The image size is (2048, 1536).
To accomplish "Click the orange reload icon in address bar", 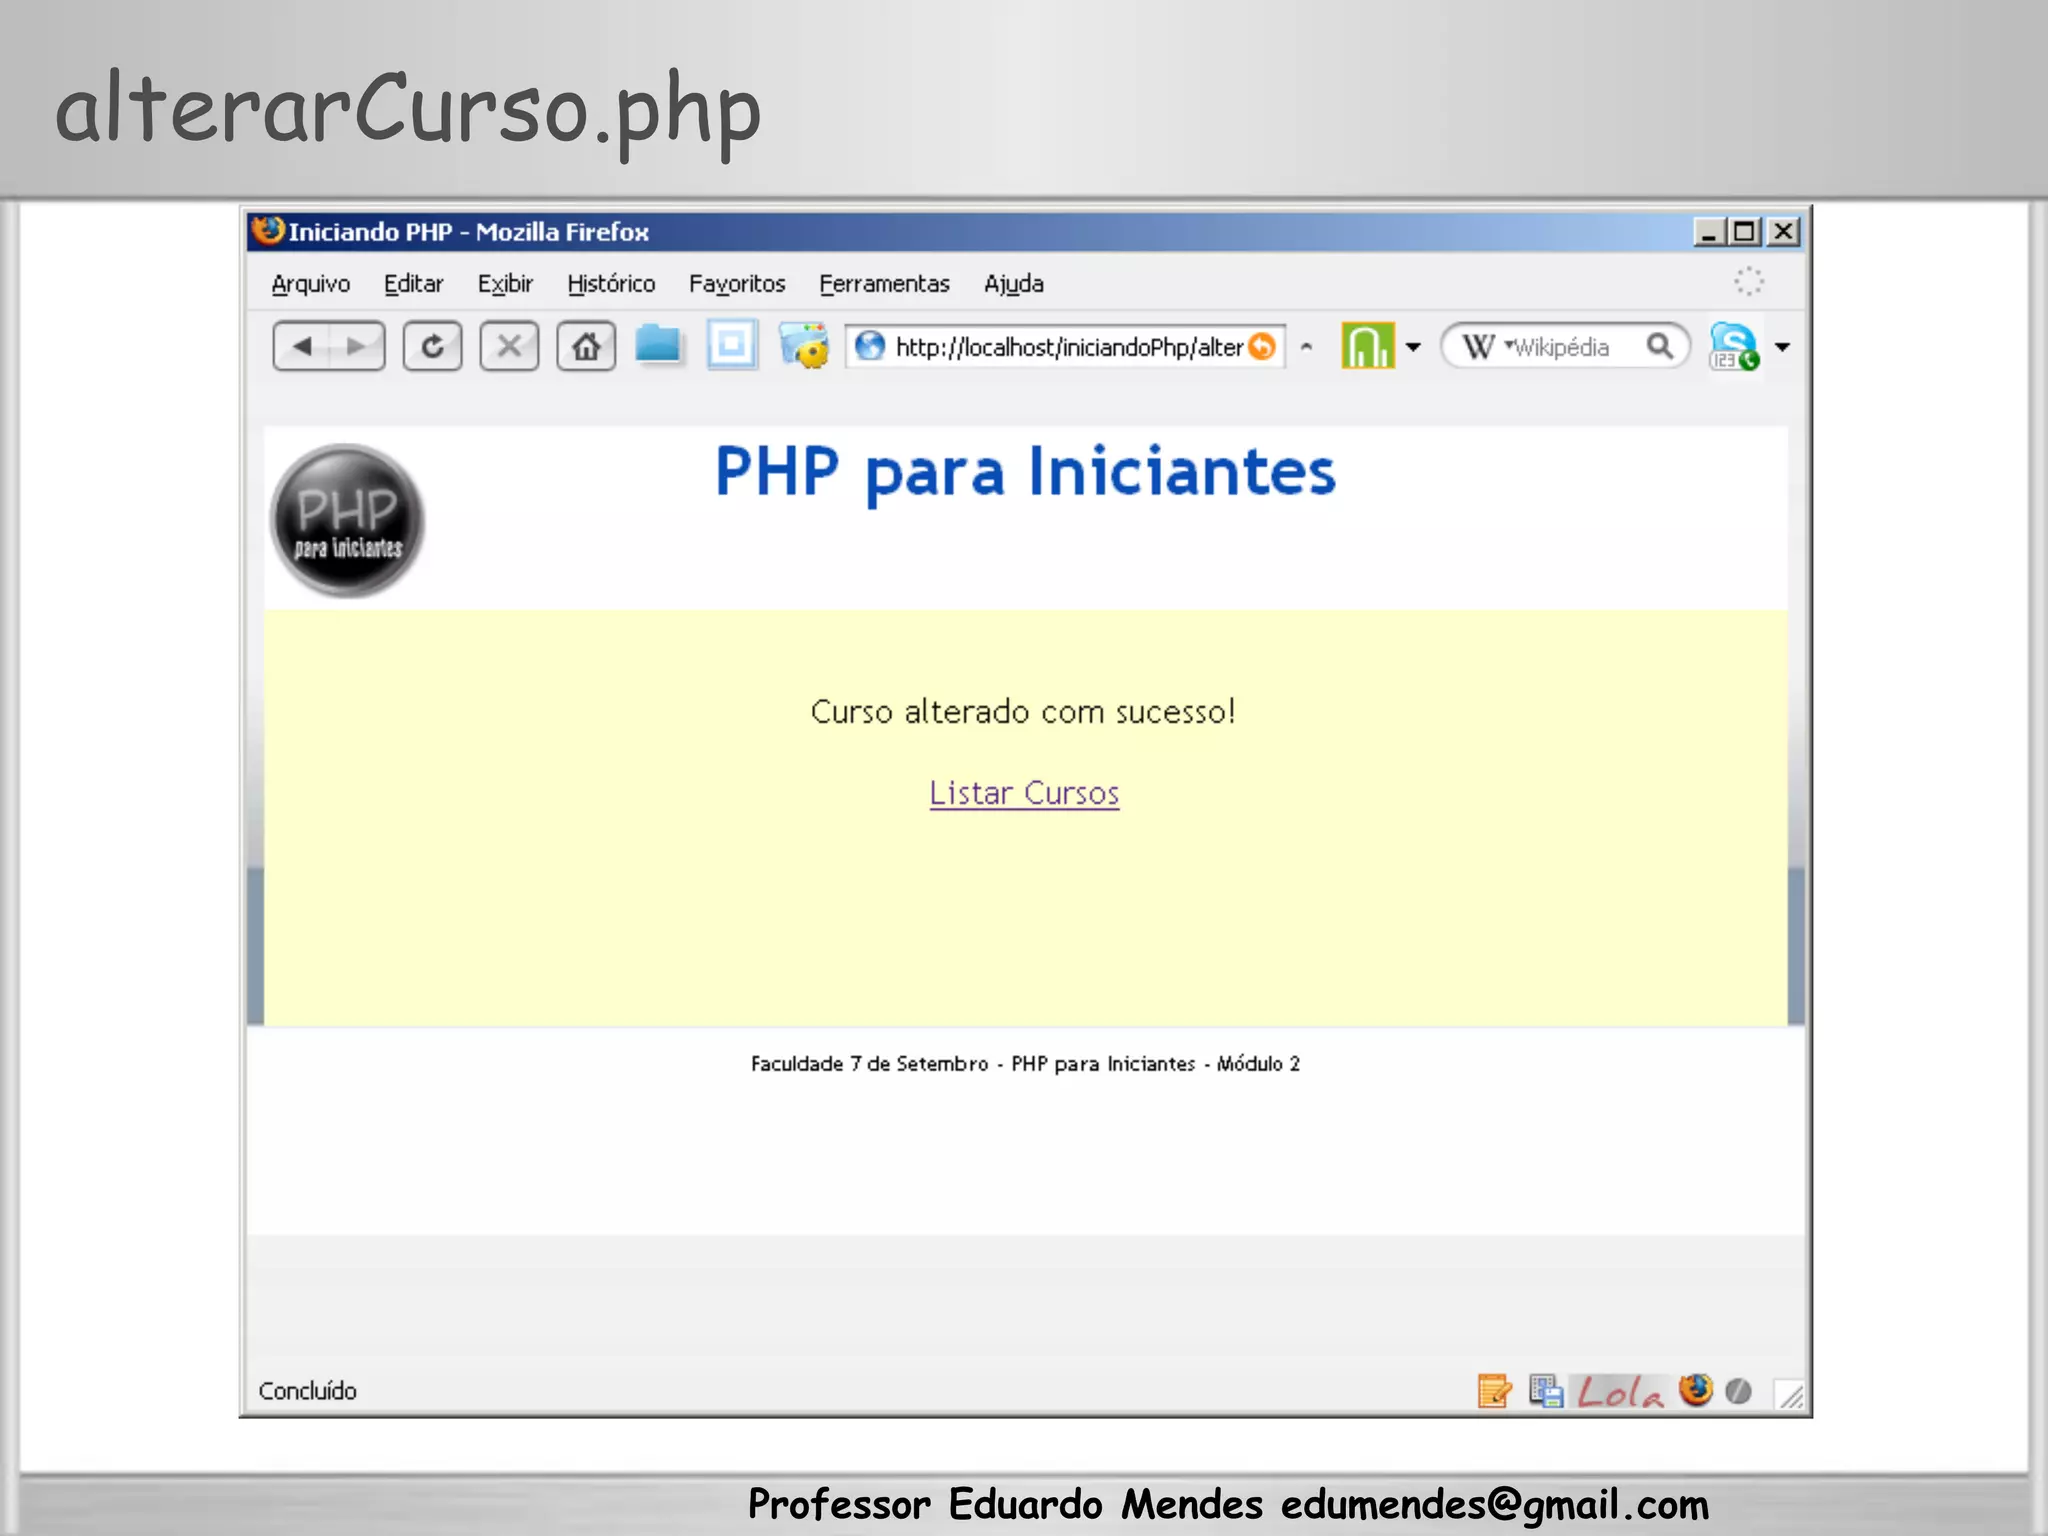I will coord(1263,346).
